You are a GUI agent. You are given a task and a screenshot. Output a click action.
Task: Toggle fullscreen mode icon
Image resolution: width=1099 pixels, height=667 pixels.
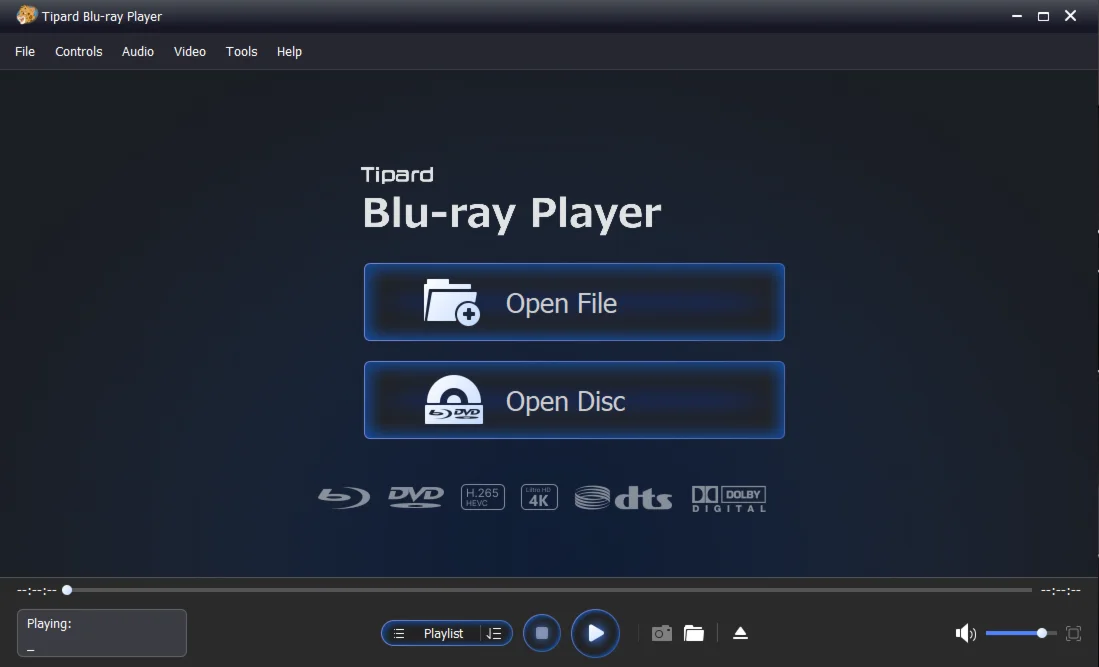coord(1073,633)
